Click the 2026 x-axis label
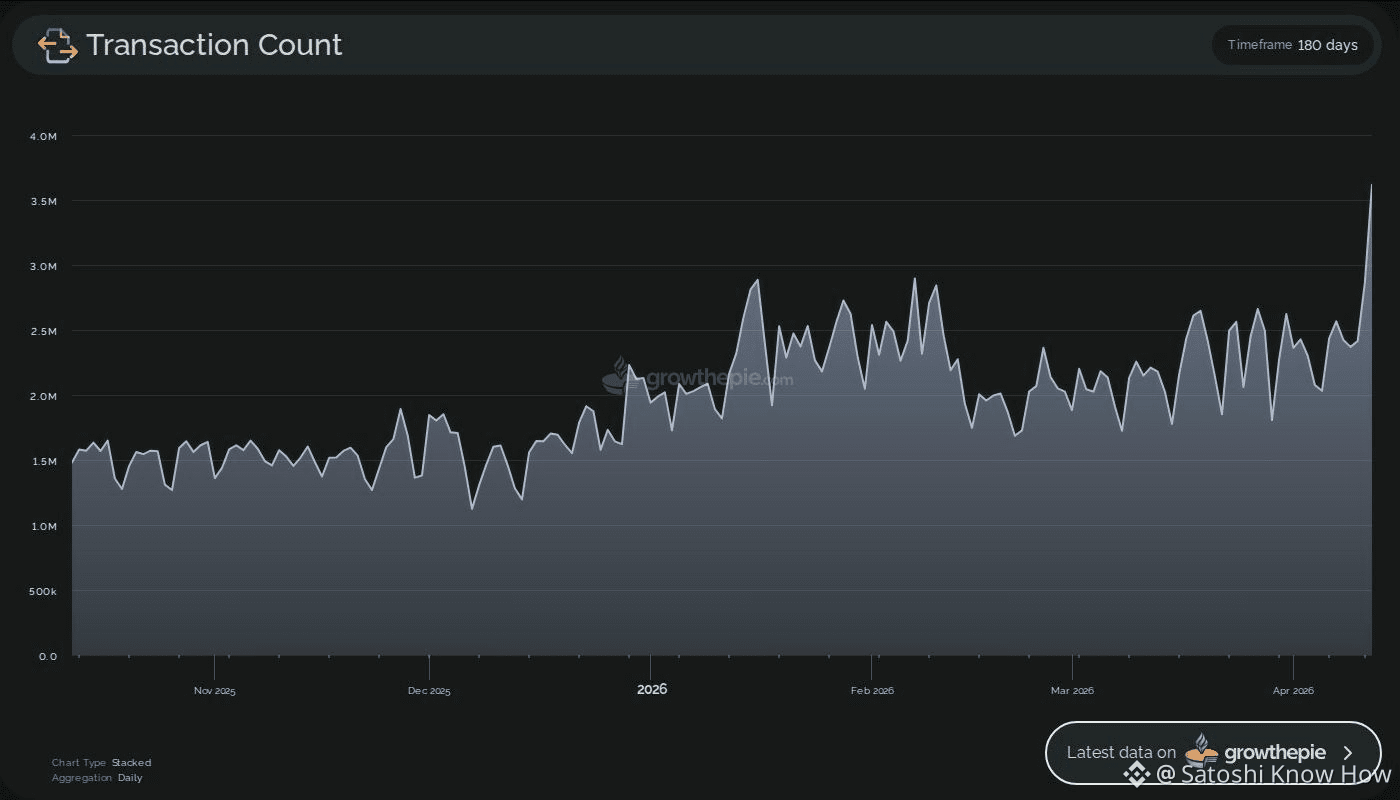 [x=651, y=689]
